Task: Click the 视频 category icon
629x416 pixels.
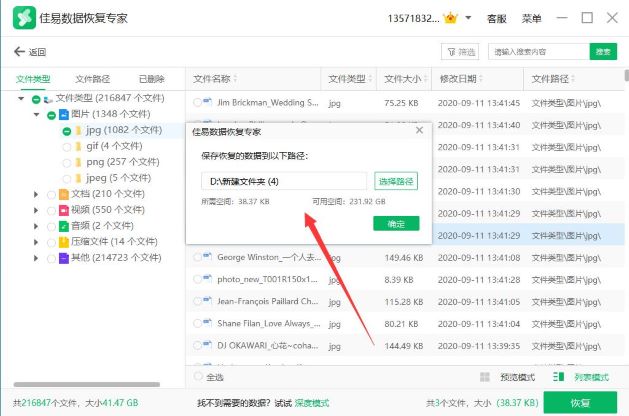Action: click(63, 210)
